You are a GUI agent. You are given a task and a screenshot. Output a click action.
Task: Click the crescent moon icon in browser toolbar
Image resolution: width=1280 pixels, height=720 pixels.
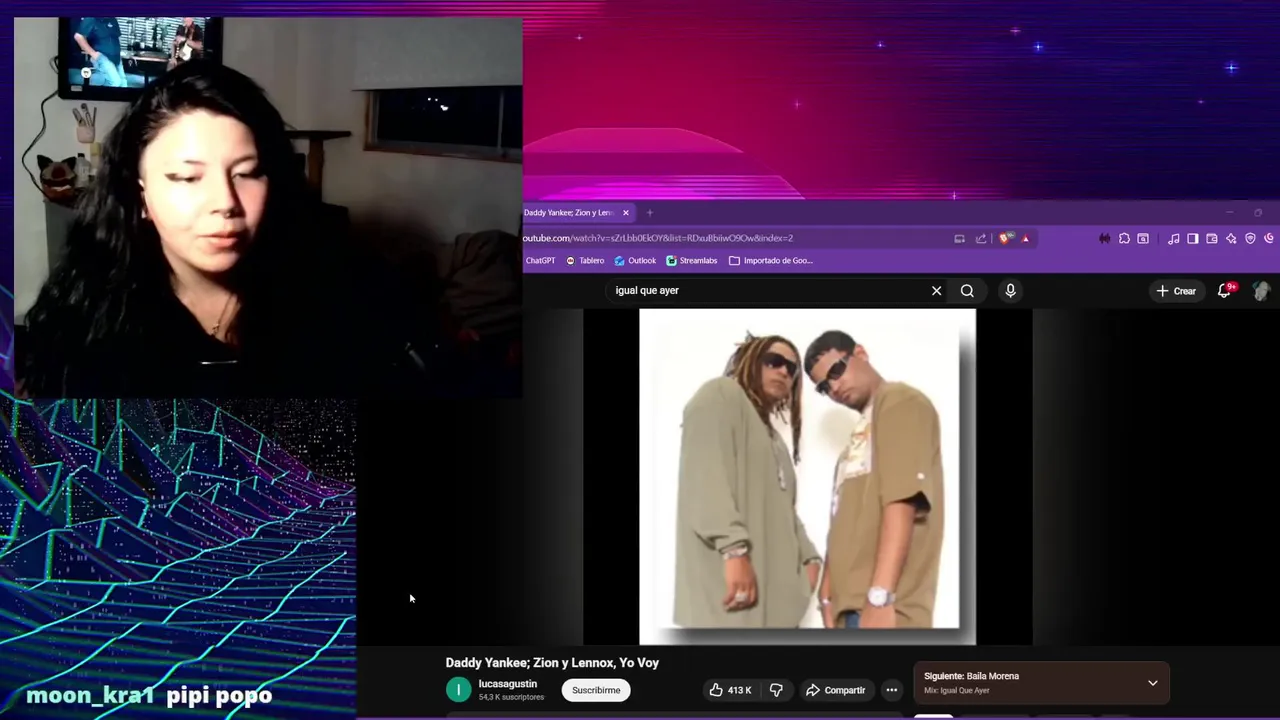(1270, 238)
